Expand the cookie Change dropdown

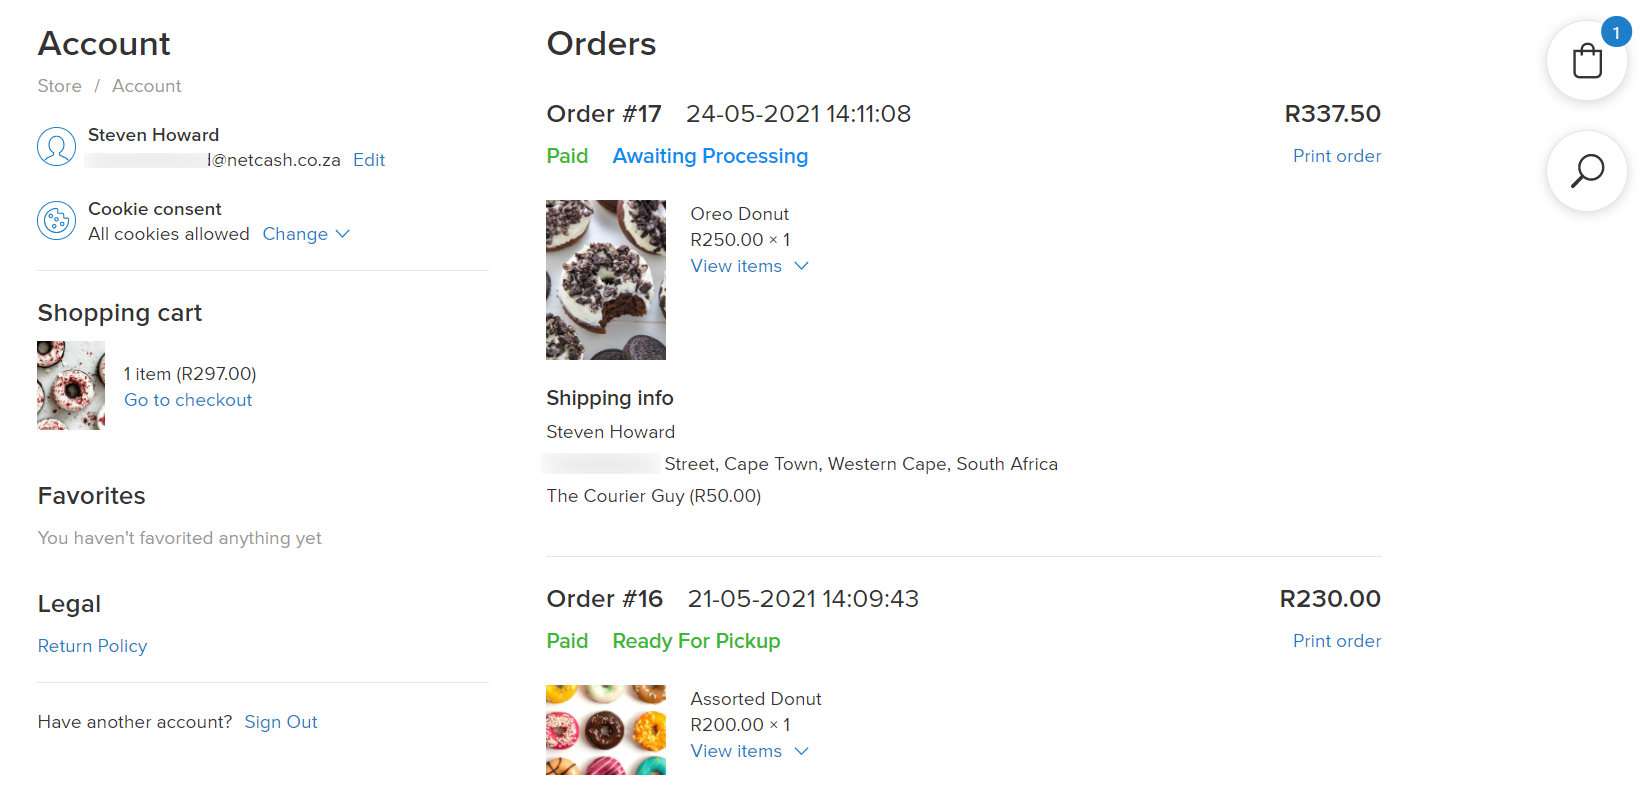point(306,234)
